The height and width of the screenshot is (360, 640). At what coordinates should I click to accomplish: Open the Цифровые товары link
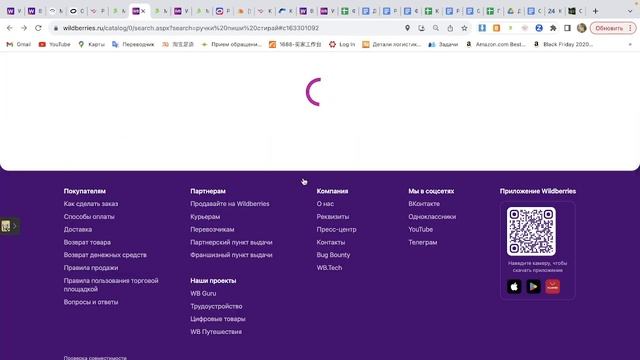[218, 319]
